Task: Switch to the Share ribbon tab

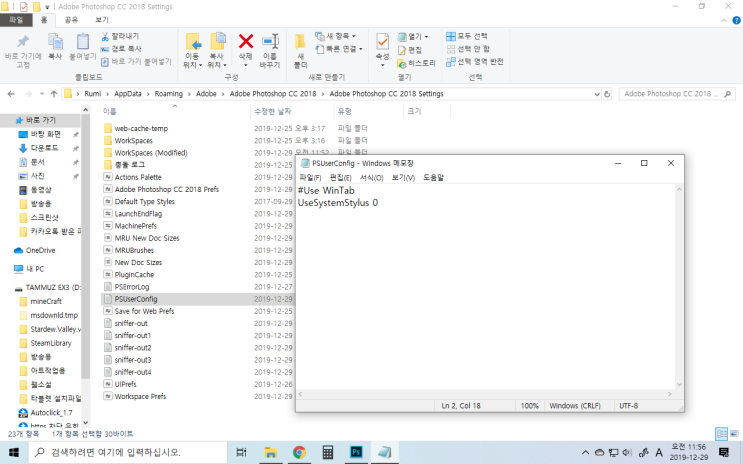Action: point(71,20)
